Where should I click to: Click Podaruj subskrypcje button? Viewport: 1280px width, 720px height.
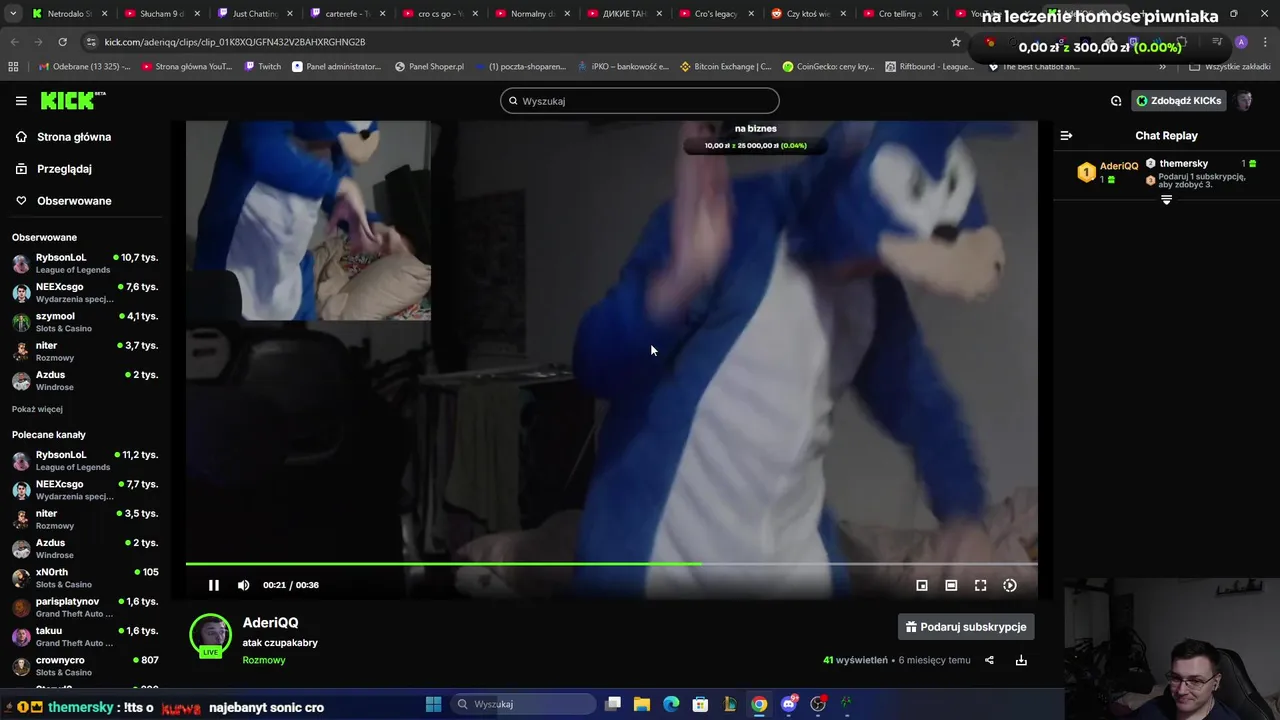point(966,627)
